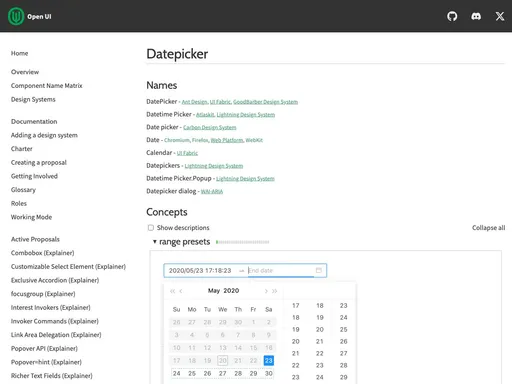Viewport: 512px width, 384px height.
Task: Select minute 18 in the time column
Action: coord(320,306)
